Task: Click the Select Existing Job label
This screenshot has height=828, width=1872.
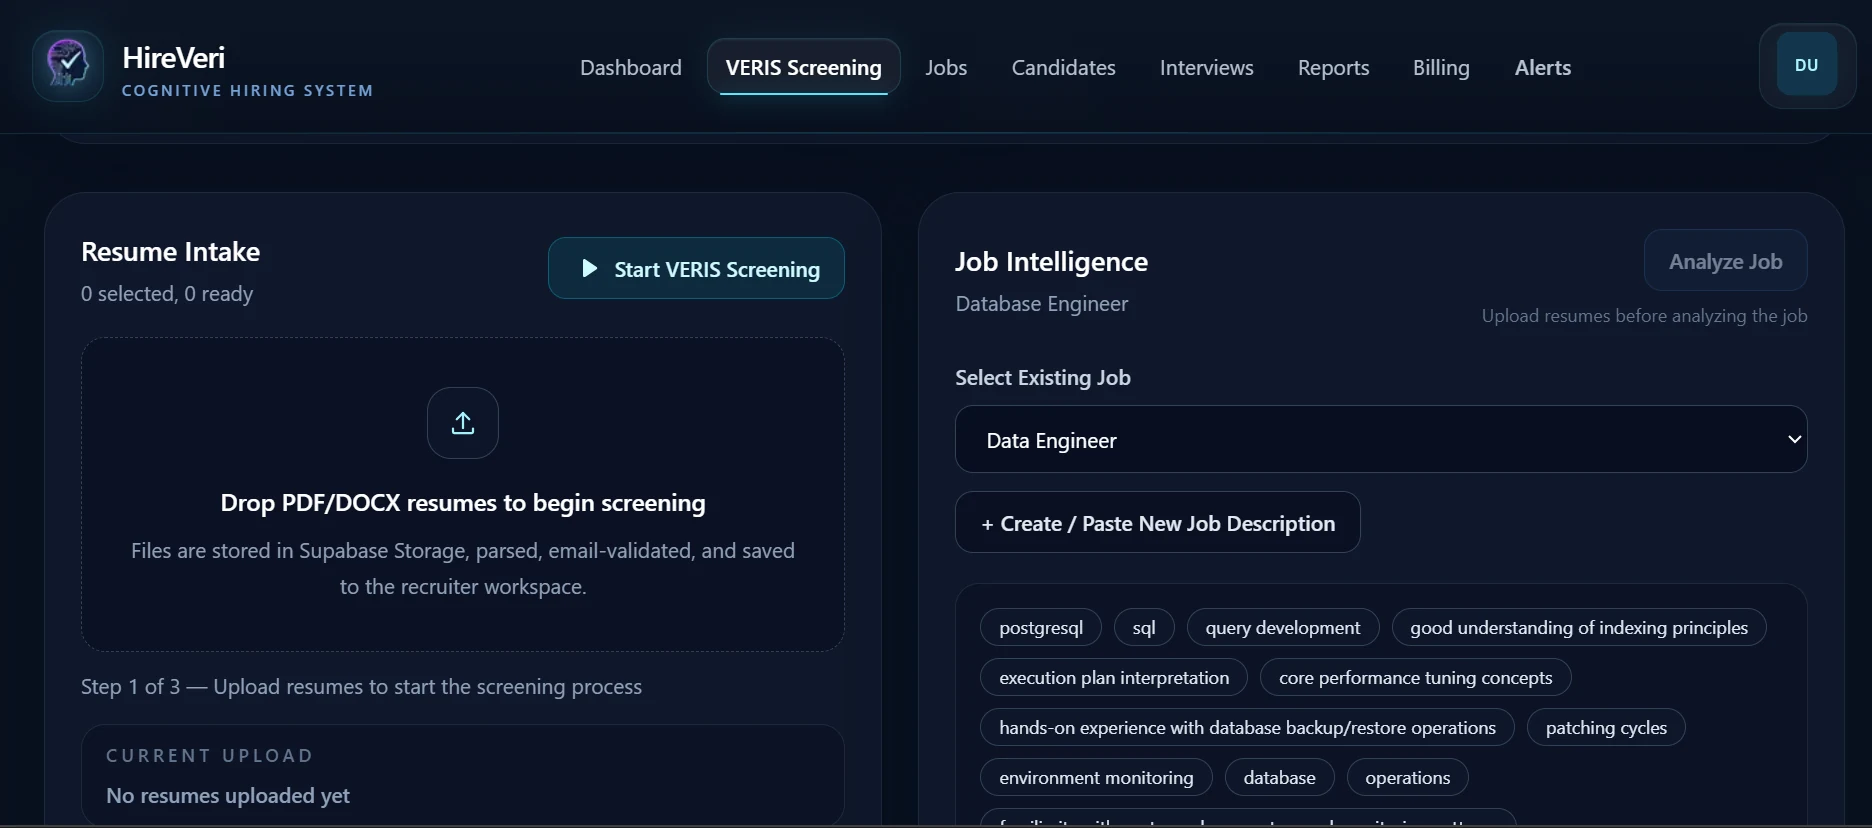Action: 1042,378
